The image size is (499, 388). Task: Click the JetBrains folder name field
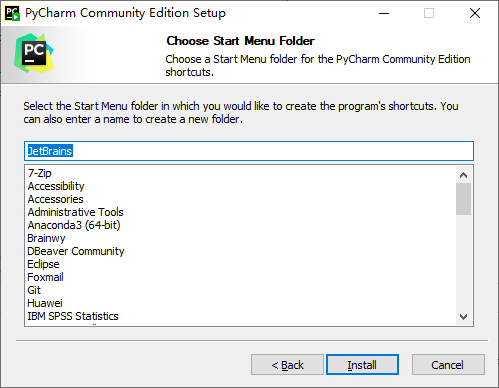[x=249, y=151]
